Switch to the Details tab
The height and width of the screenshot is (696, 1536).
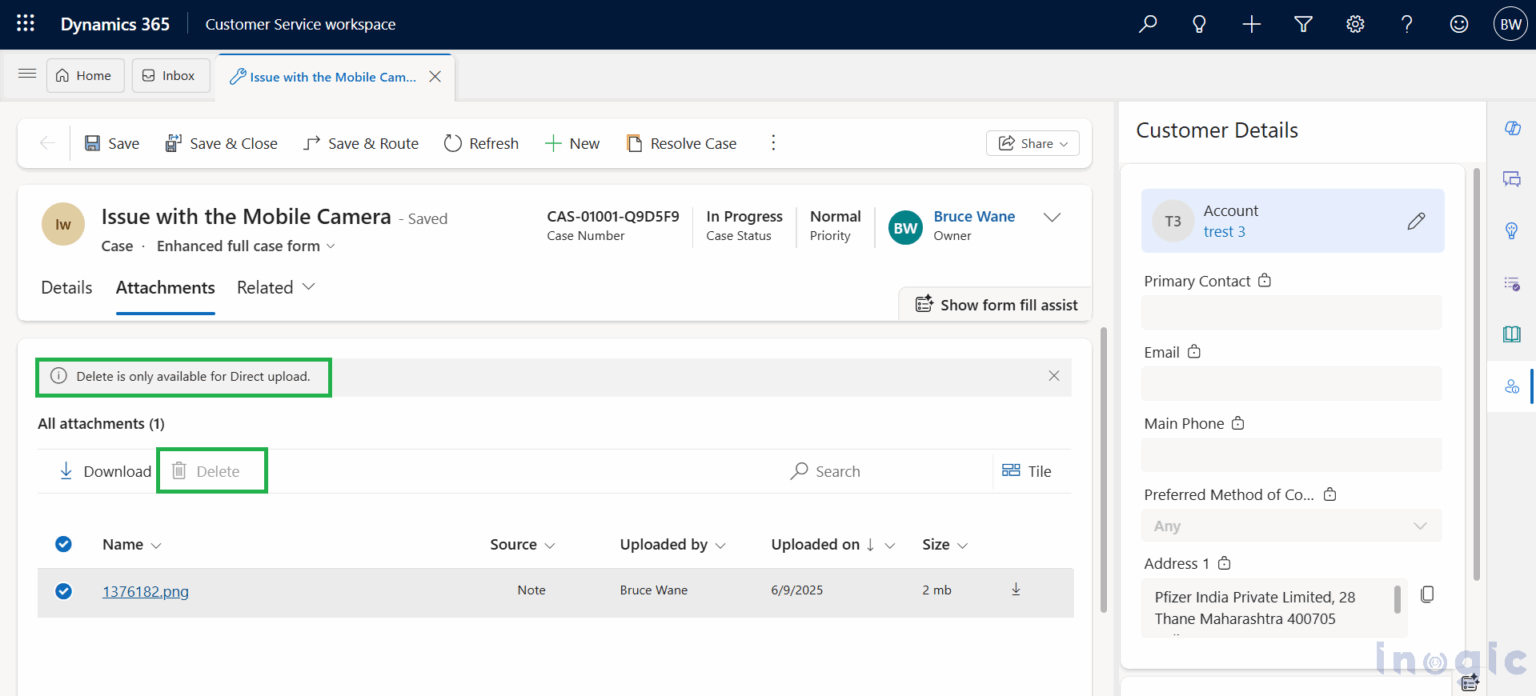click(x=66, y=287)
